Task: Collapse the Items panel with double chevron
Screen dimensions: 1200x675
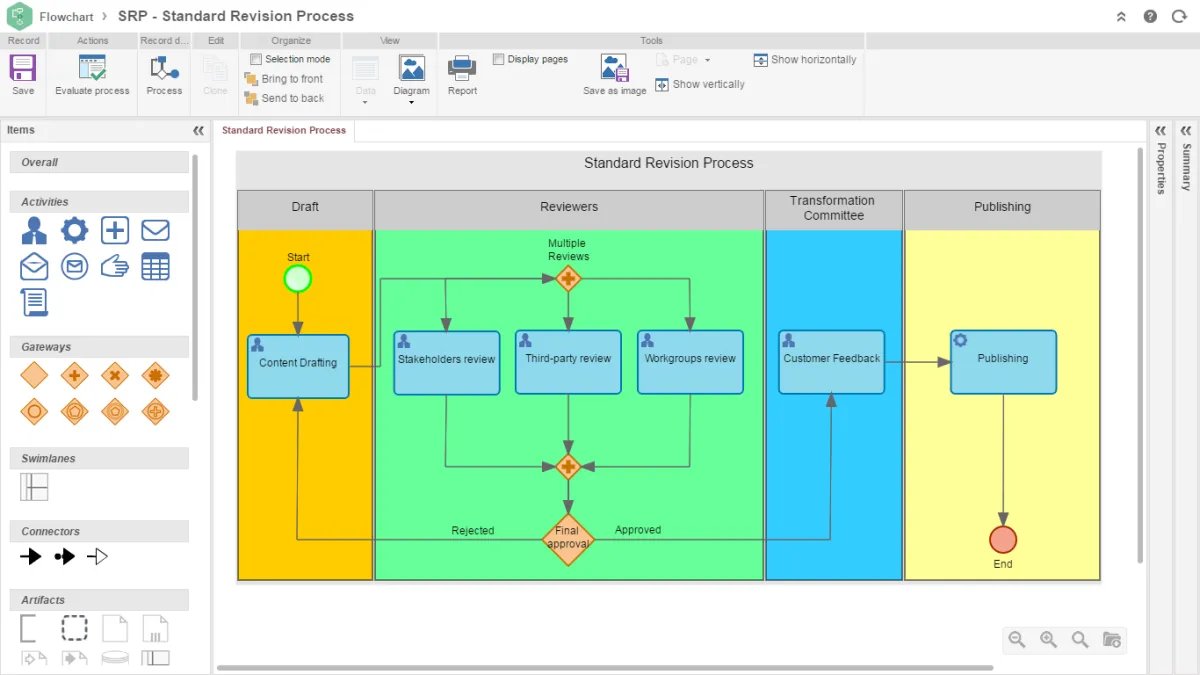Action: click(x=198, y=131)
